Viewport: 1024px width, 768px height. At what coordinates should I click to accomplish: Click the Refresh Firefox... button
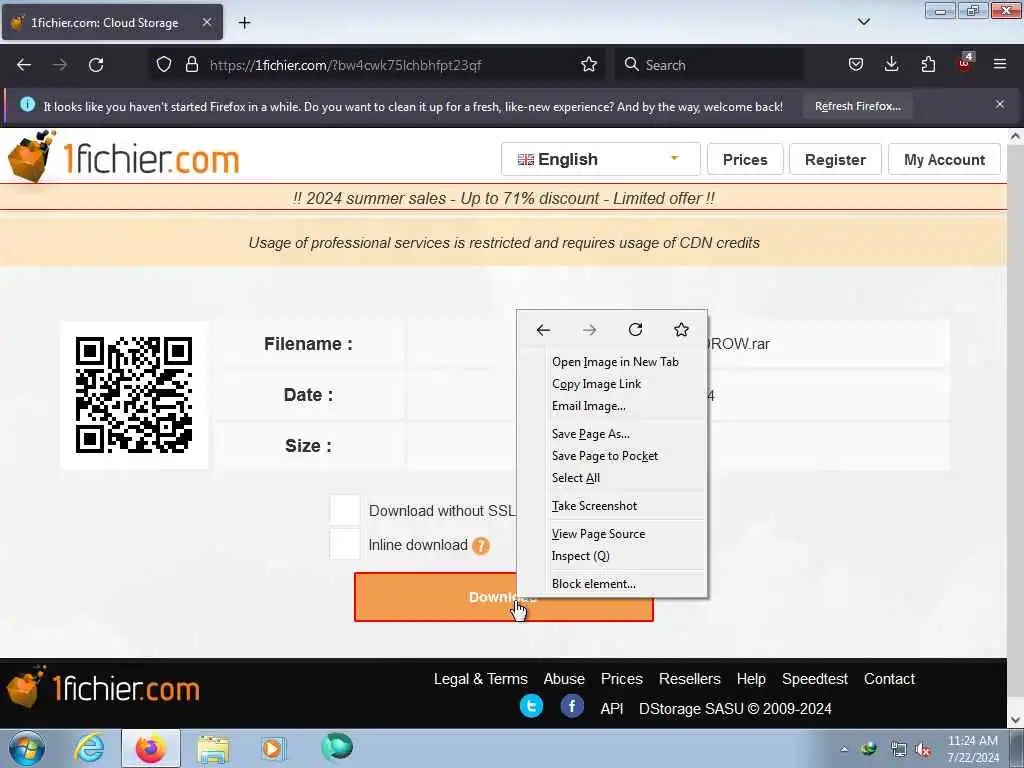857,106
